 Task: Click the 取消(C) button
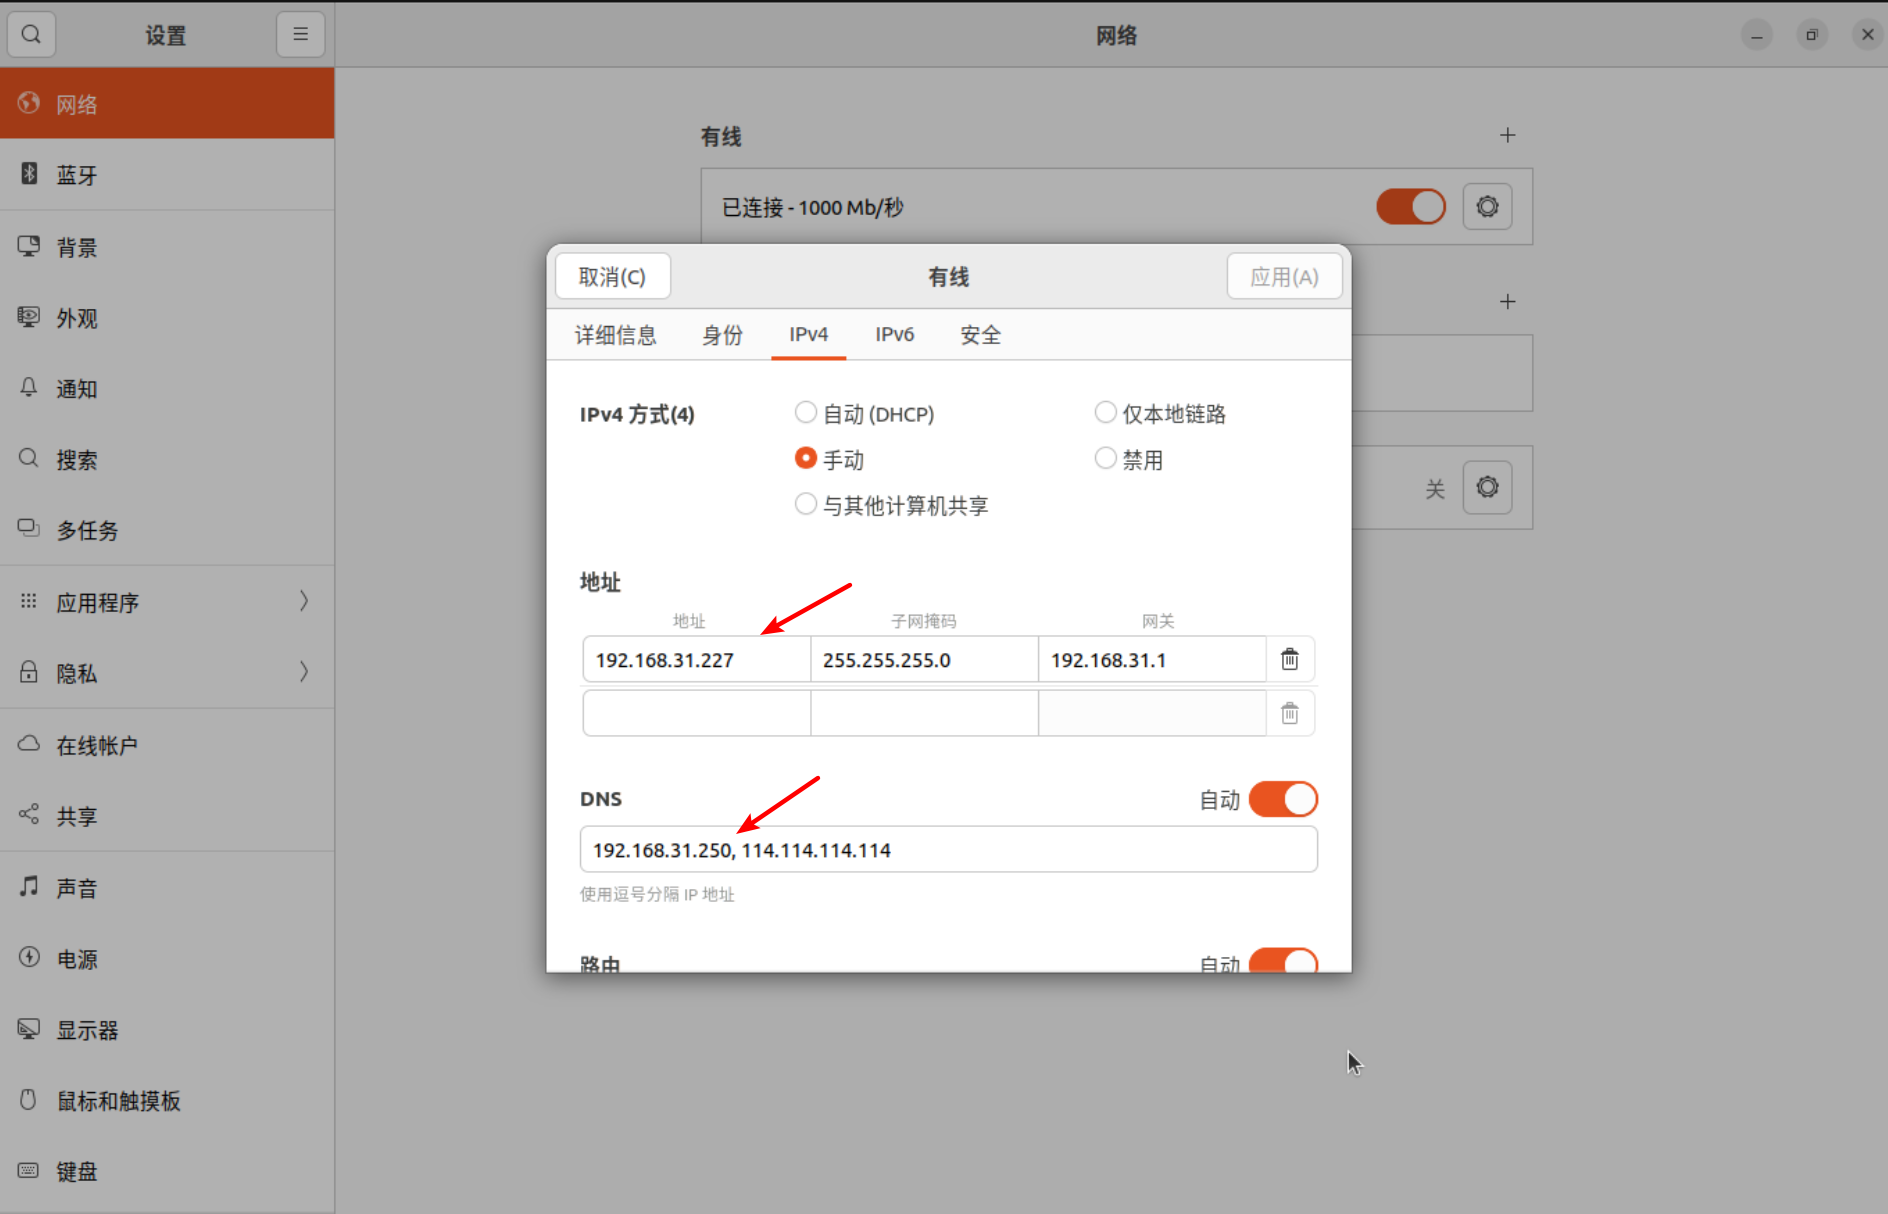point(613,276)
